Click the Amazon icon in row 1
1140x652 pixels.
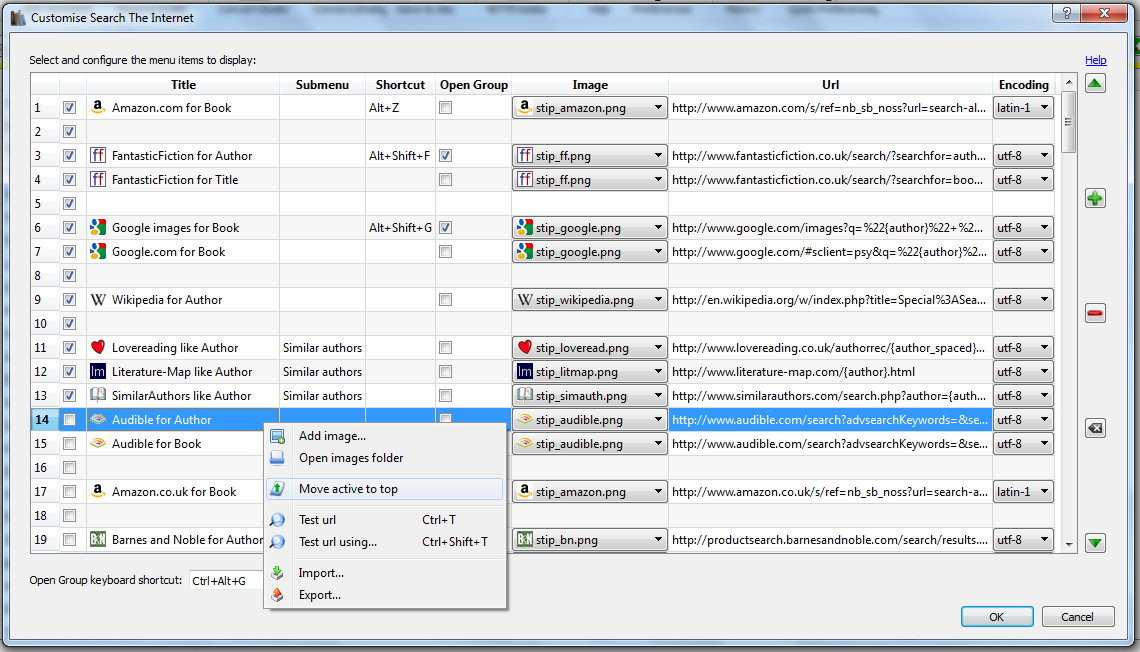[97, 107]
